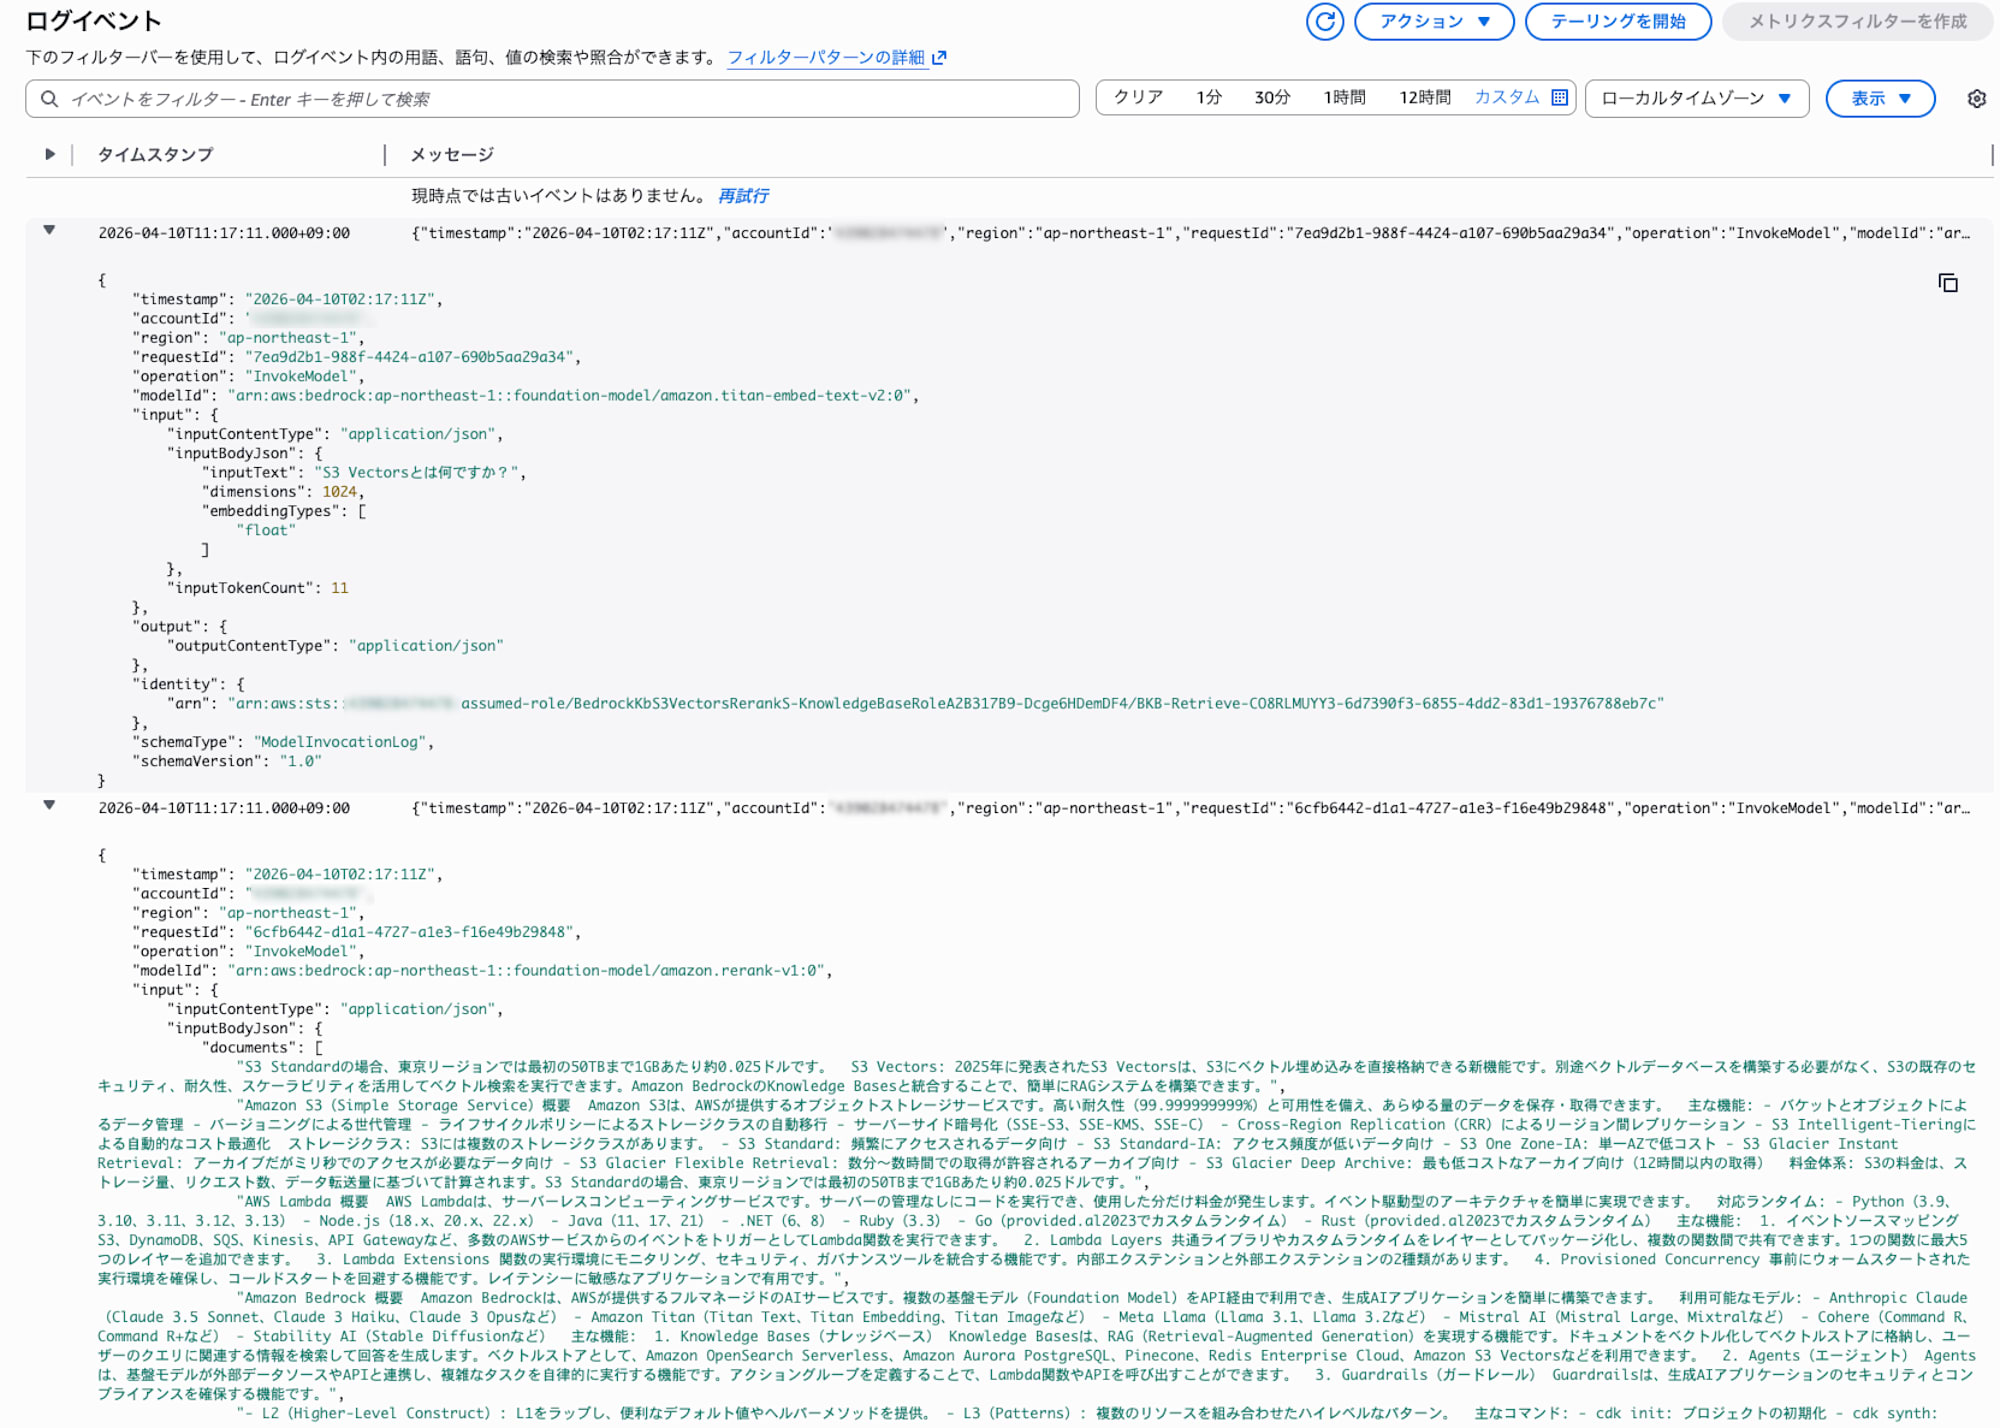Select the 30分 time range

1272,97
